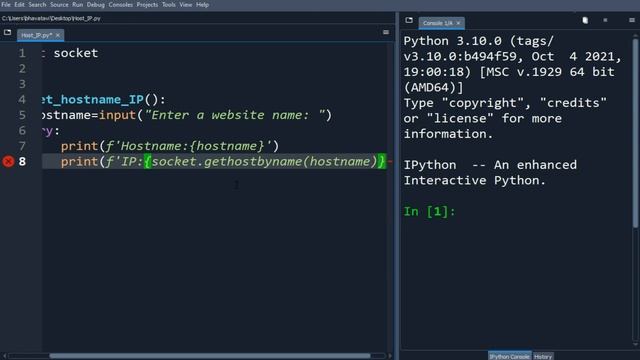Open the Run menu

78,5
